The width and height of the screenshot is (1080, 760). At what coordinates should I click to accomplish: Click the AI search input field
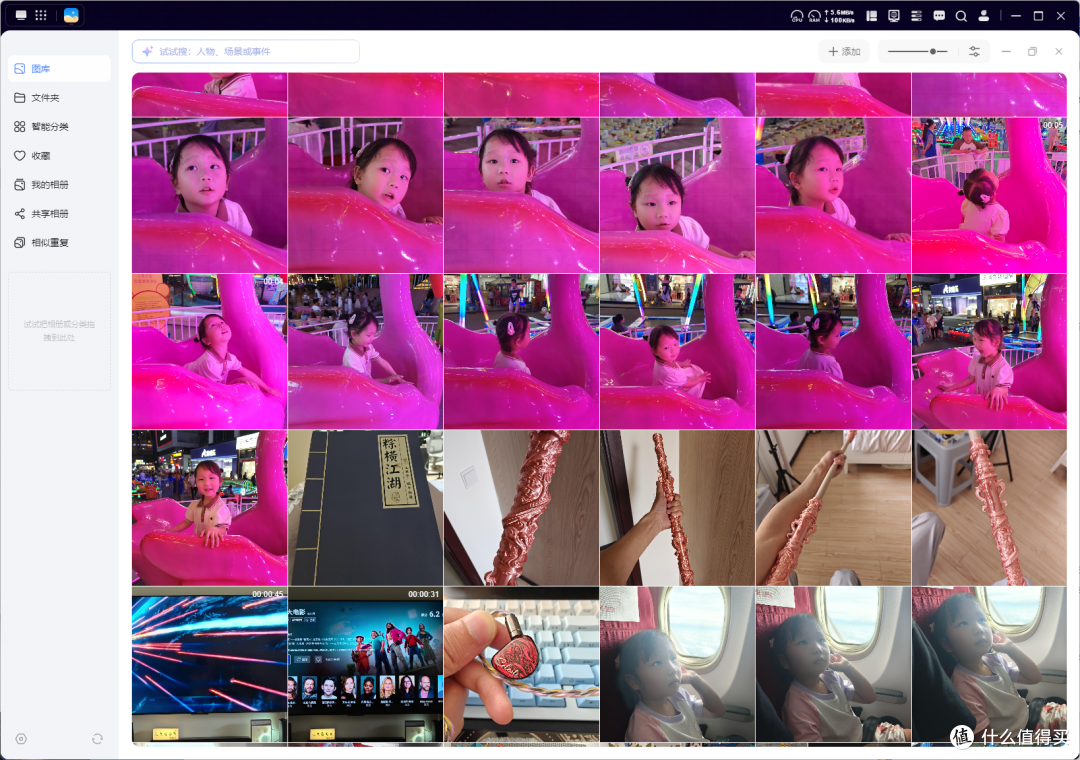pos(245,52)
